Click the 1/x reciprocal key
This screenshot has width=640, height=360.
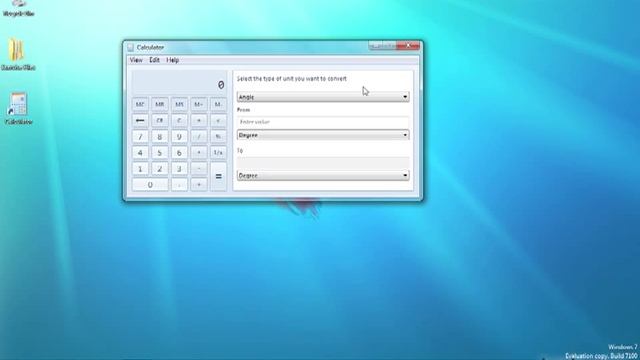[218, 153]
